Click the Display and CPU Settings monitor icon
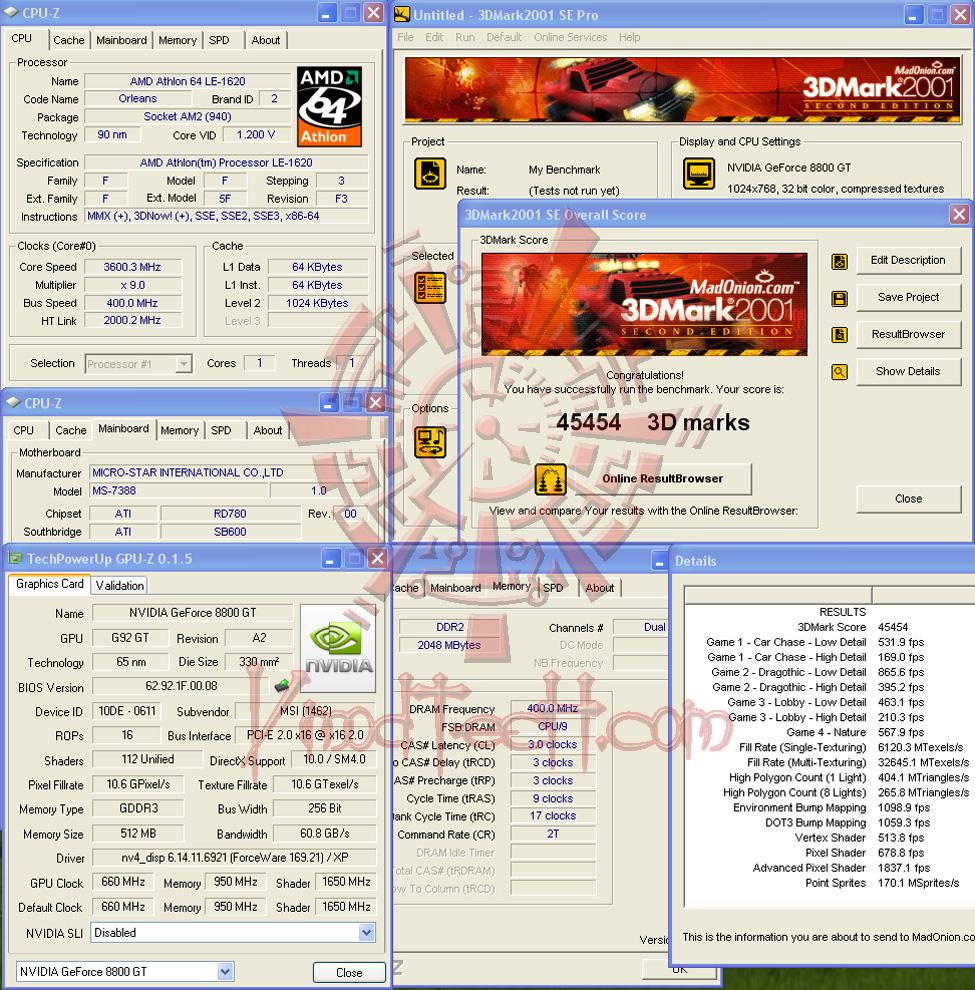The image size is (975, 990). (x=699, y=173)
